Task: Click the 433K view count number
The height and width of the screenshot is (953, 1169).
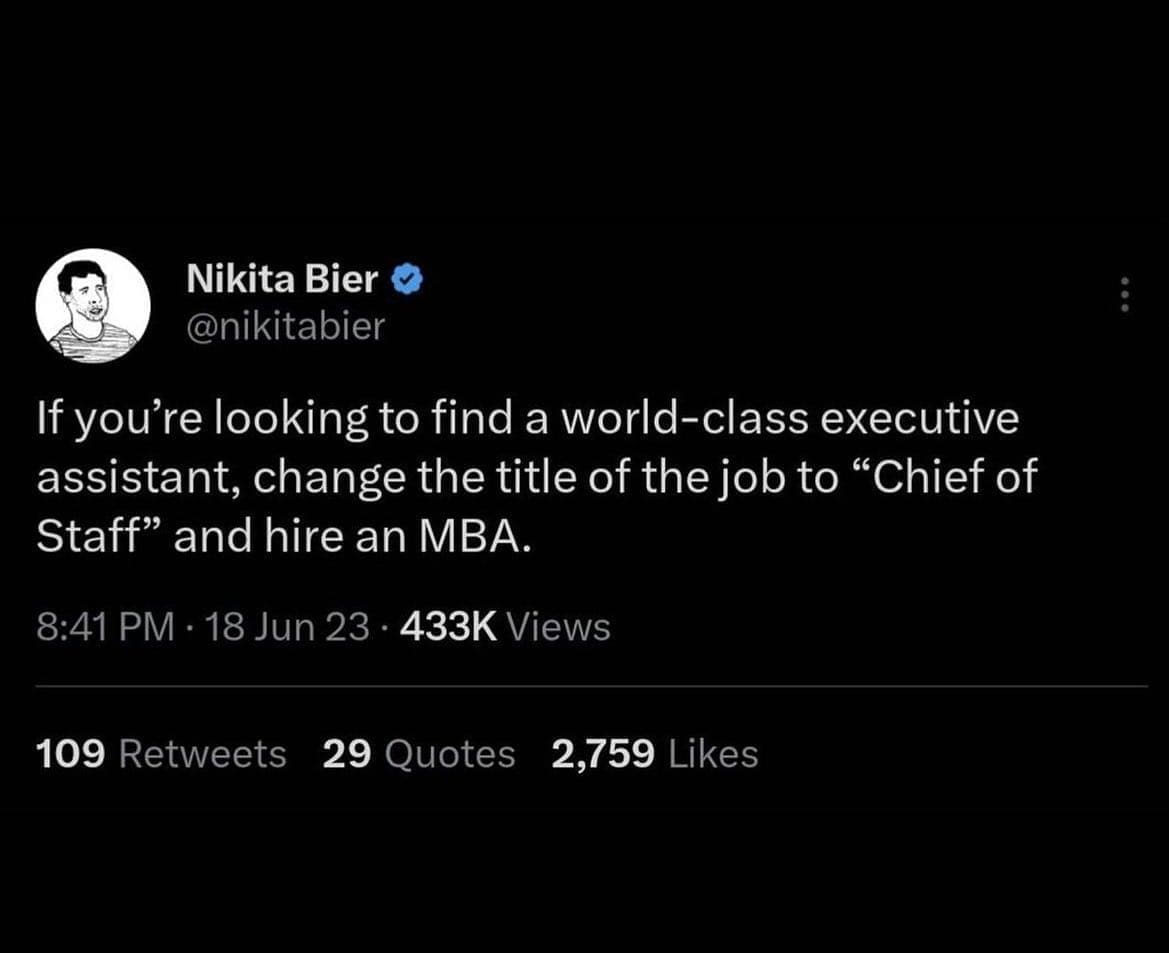Action: (448, 627)
